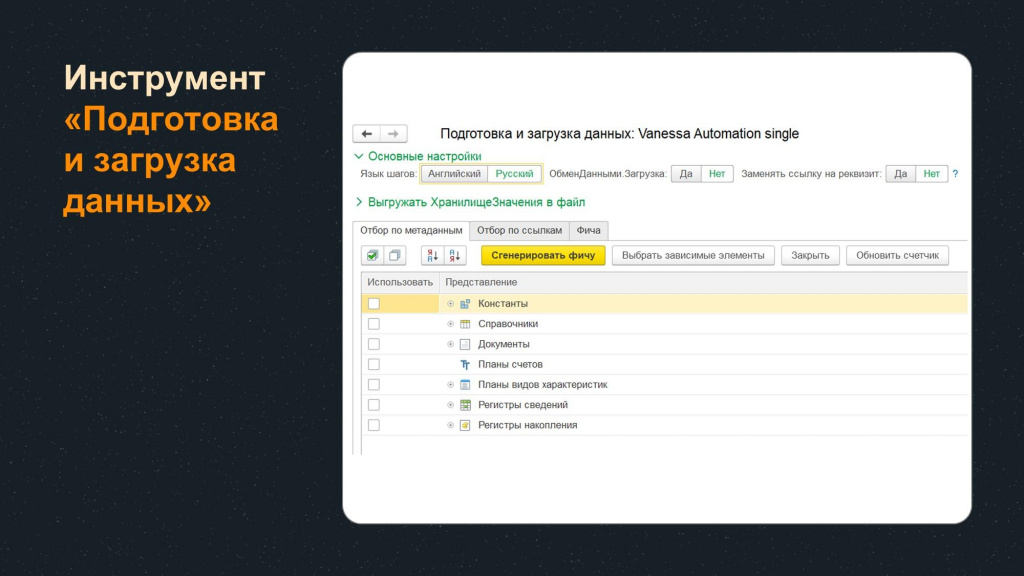Click the Использовать column header

pos(400,282)
